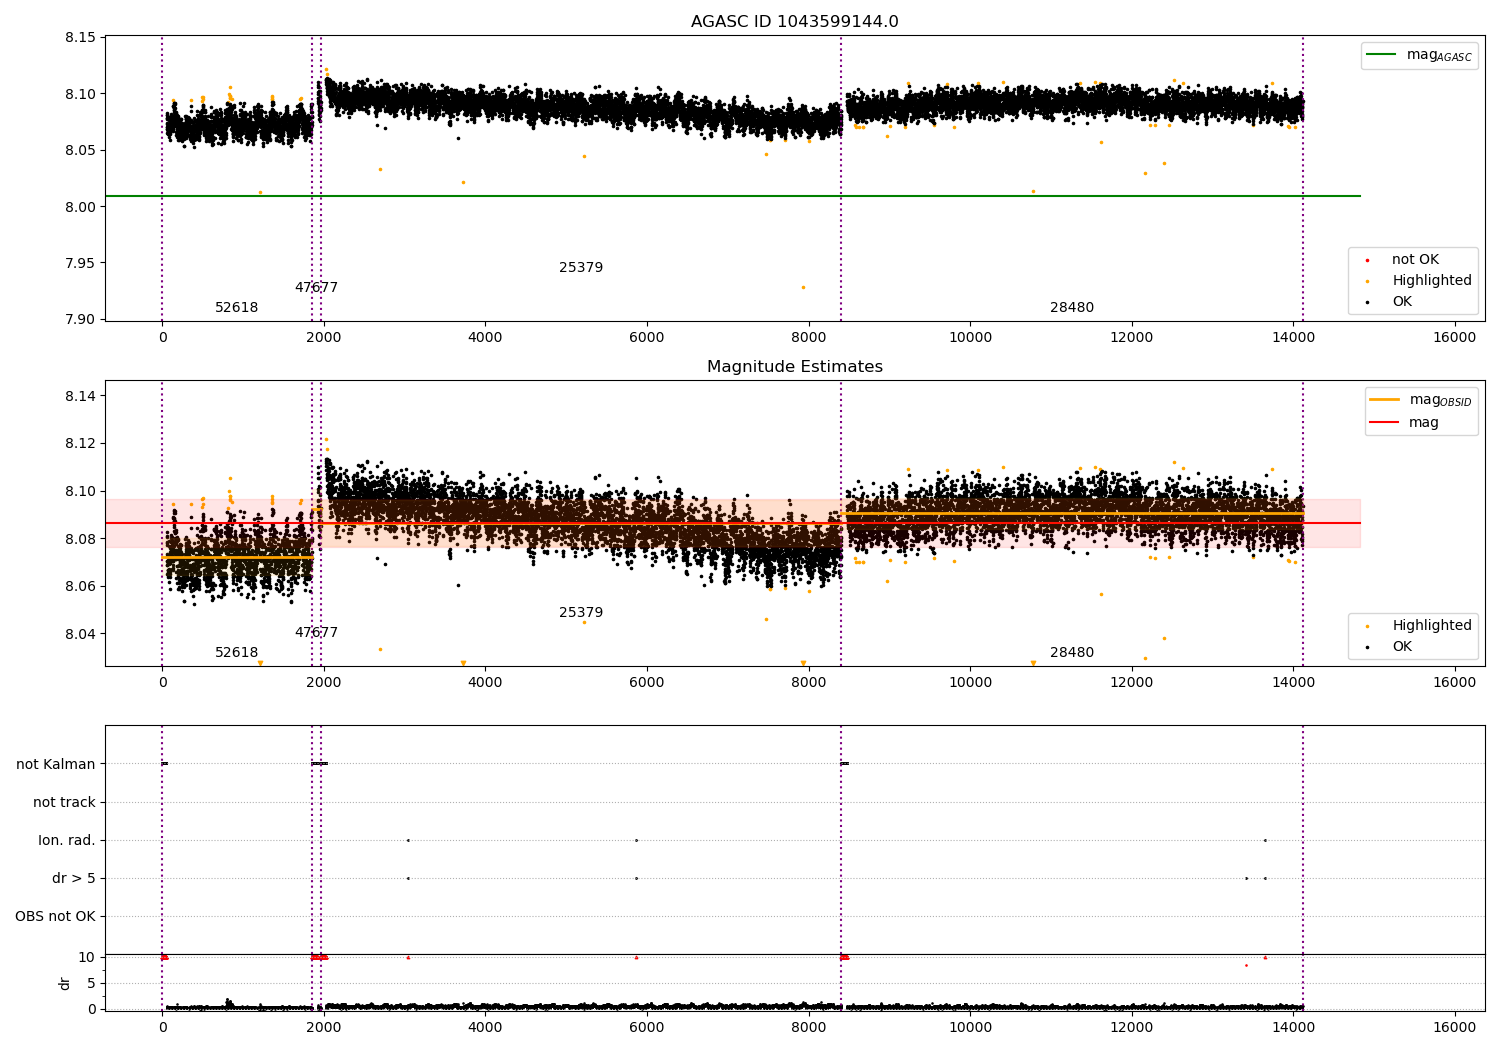The width and height of the screenshot is (1500, 1050).
Task: Click the orange highlighted outlier near 7.93 in top plot
Action: tap(802, 287)
